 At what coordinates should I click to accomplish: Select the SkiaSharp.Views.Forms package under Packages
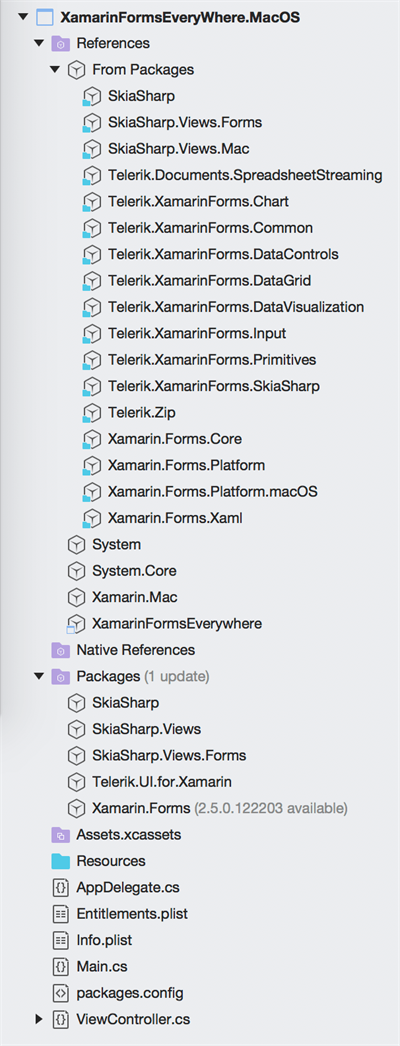tap(169, 756)
